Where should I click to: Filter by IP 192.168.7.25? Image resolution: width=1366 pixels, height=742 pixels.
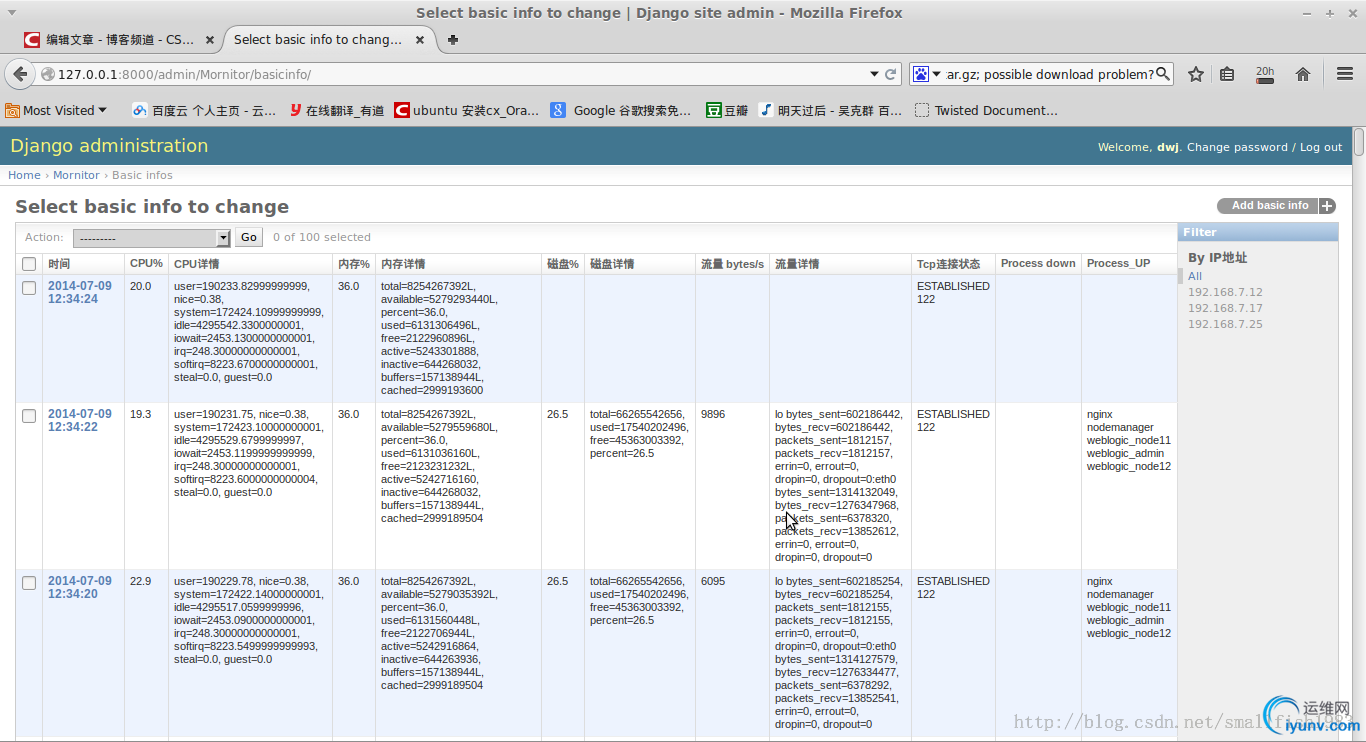tap(1225, 324)
